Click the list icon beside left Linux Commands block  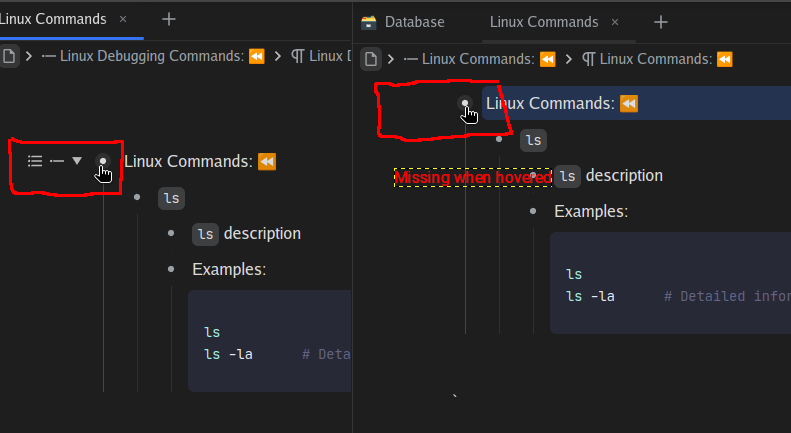35,161
